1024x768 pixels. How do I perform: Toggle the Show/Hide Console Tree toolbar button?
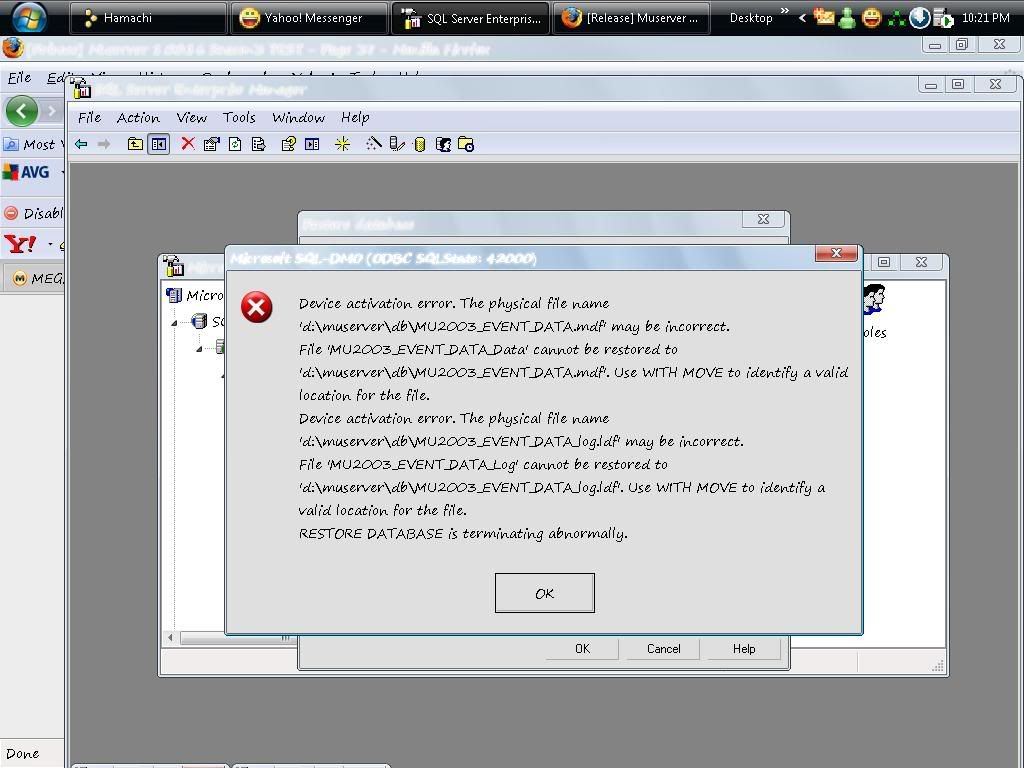tap(158, 144)
